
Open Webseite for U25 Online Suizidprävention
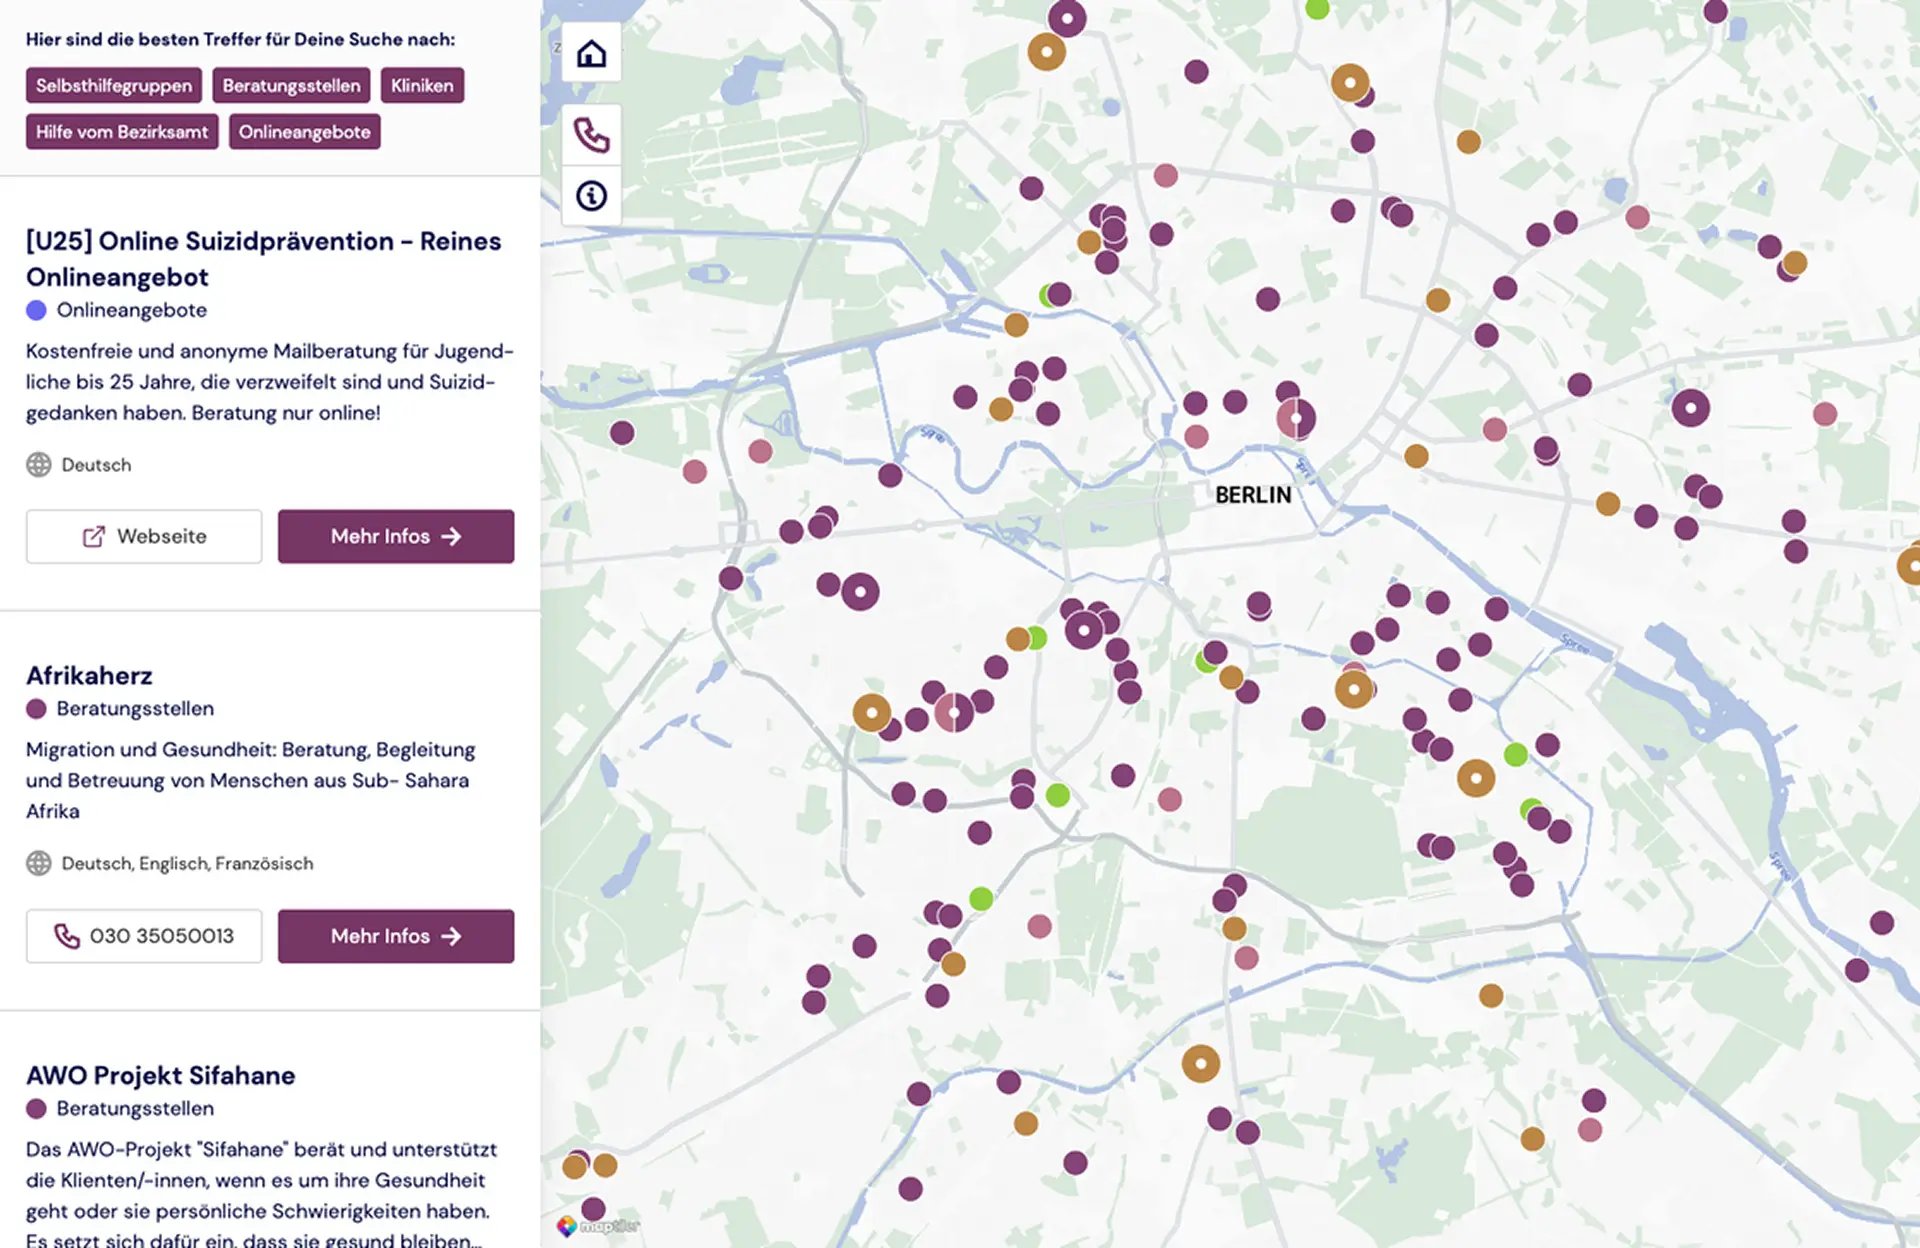[x=144, y=536]
